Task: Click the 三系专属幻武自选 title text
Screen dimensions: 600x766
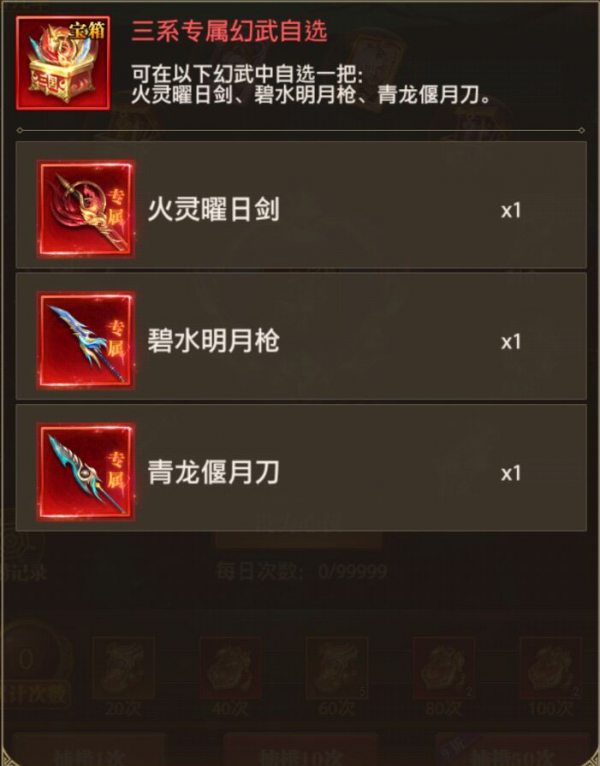Action: 229,32
